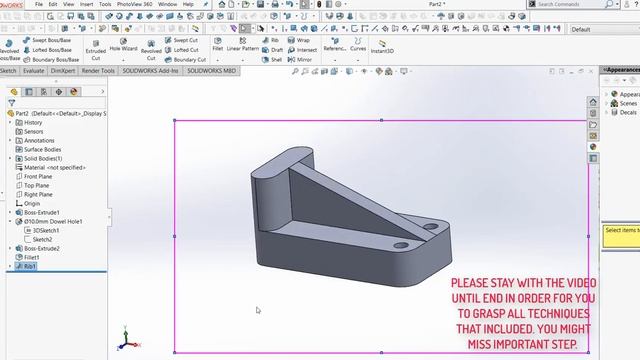Switch to the PropertyManager tab icon
The image size is (640, 360).
[x=29, y=92]
